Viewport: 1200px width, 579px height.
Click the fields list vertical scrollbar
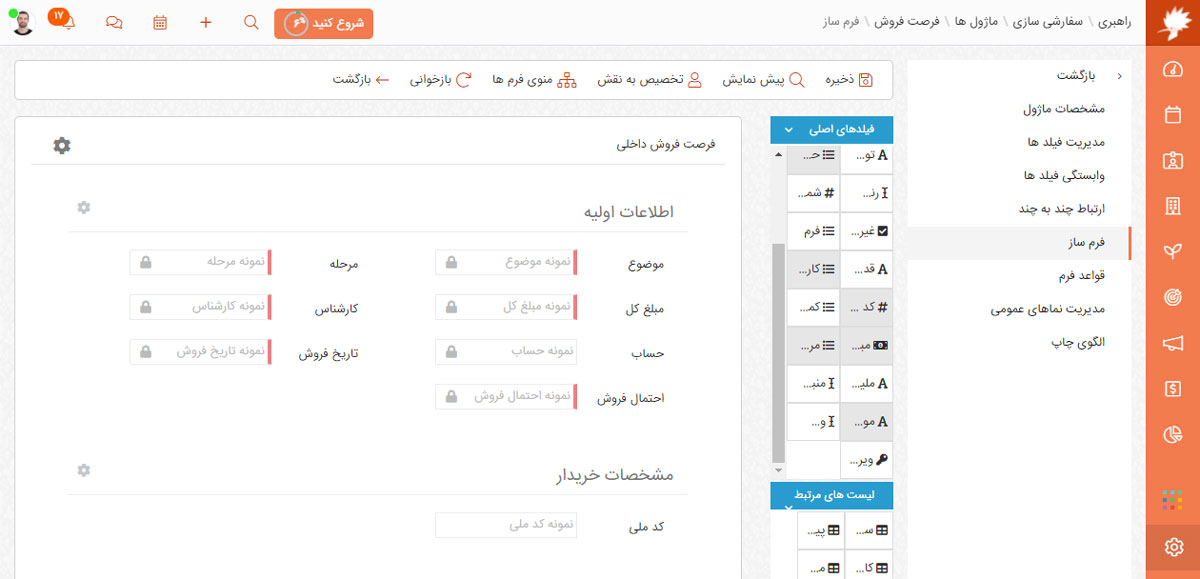(x=778, y=350)
